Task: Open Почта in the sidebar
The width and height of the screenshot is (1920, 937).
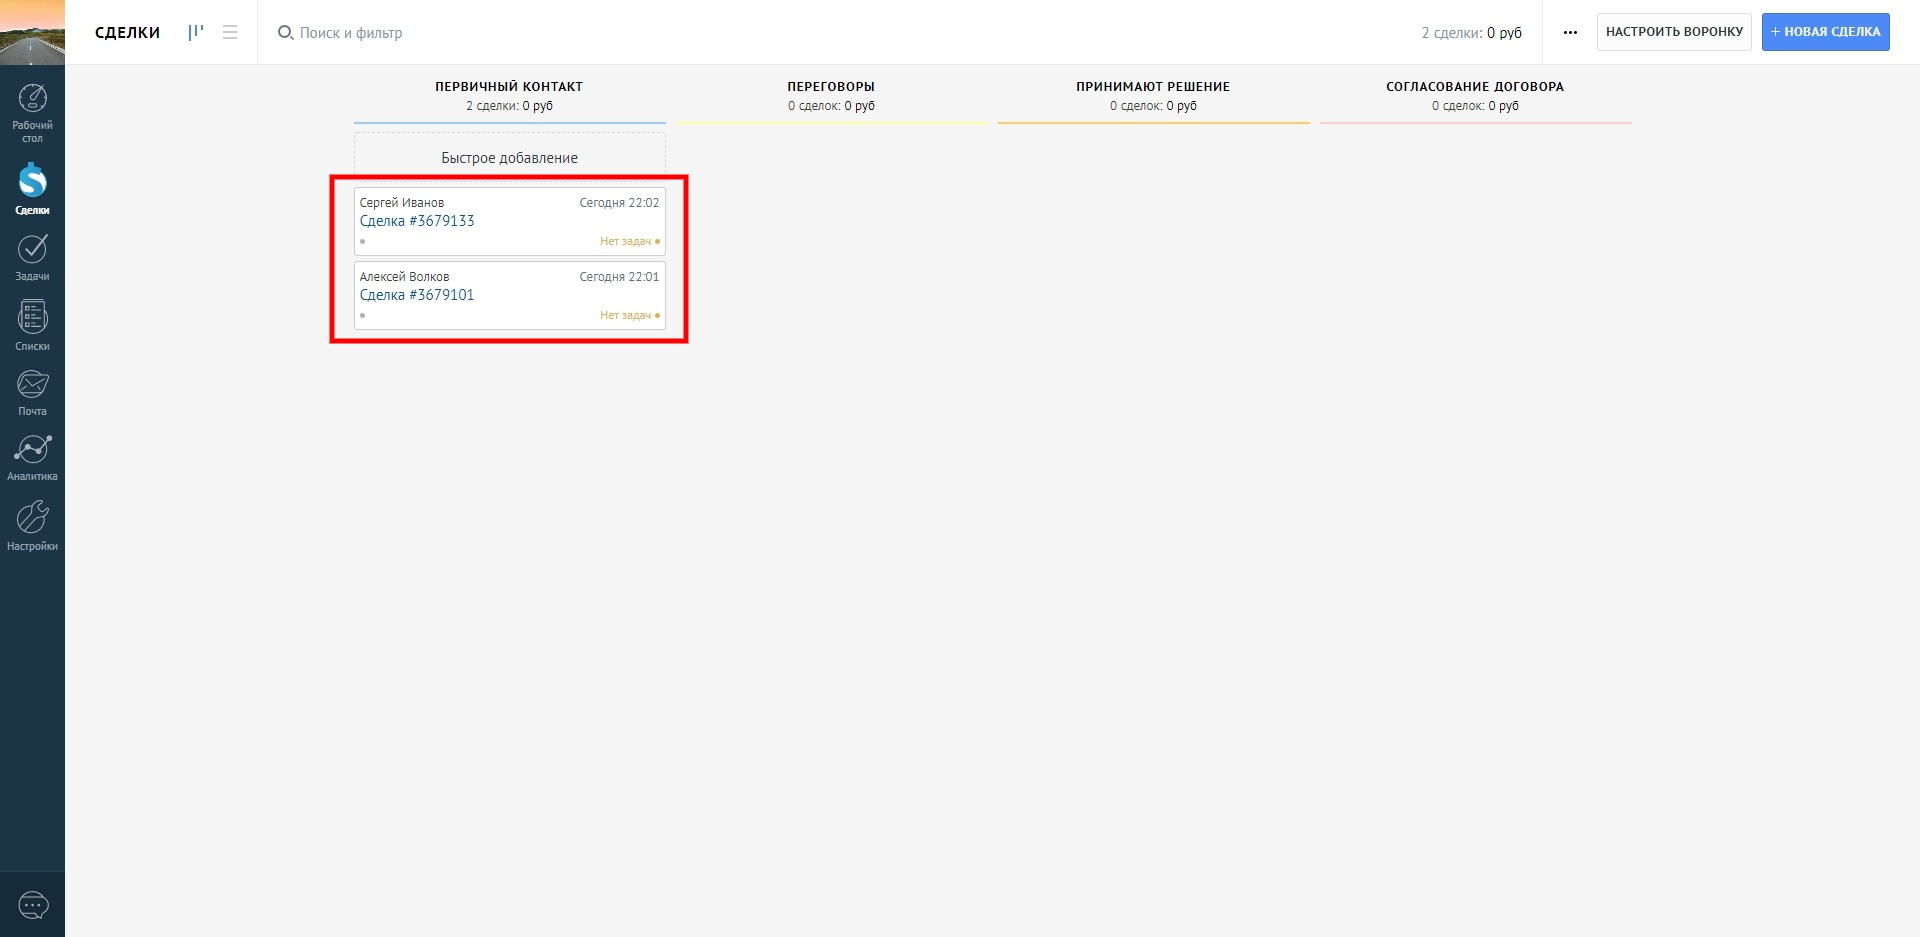Action: coord(32,393)
